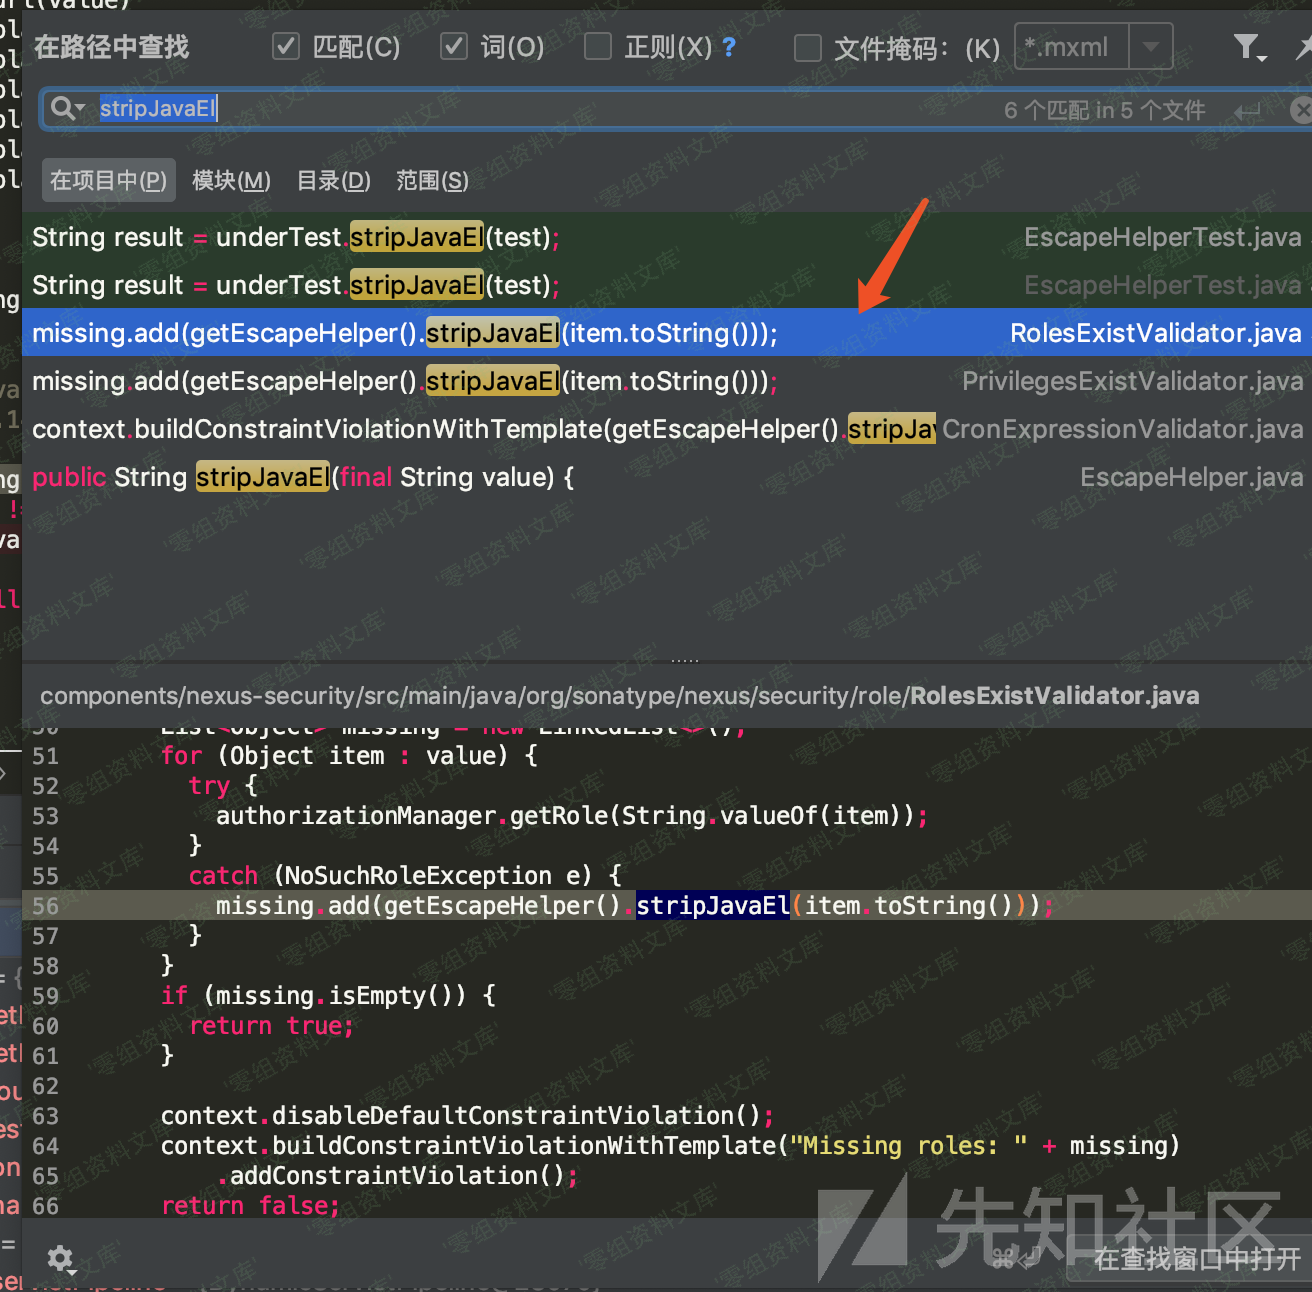Toggle the 匹配(C) match case checkbox
Image resolution: width=1312 pixels, height=1292 pixels.
pos(287,47)
